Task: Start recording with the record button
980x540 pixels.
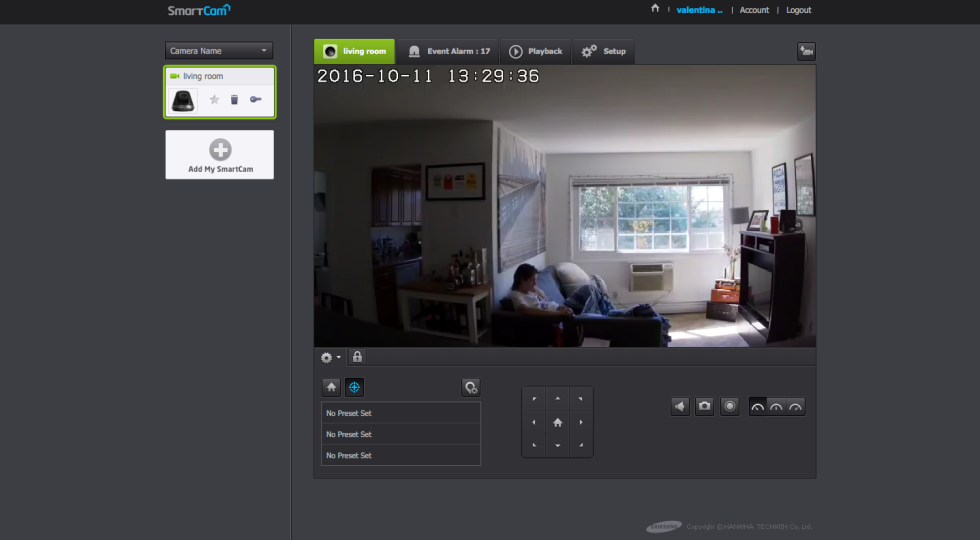Action: pos(730,406)
